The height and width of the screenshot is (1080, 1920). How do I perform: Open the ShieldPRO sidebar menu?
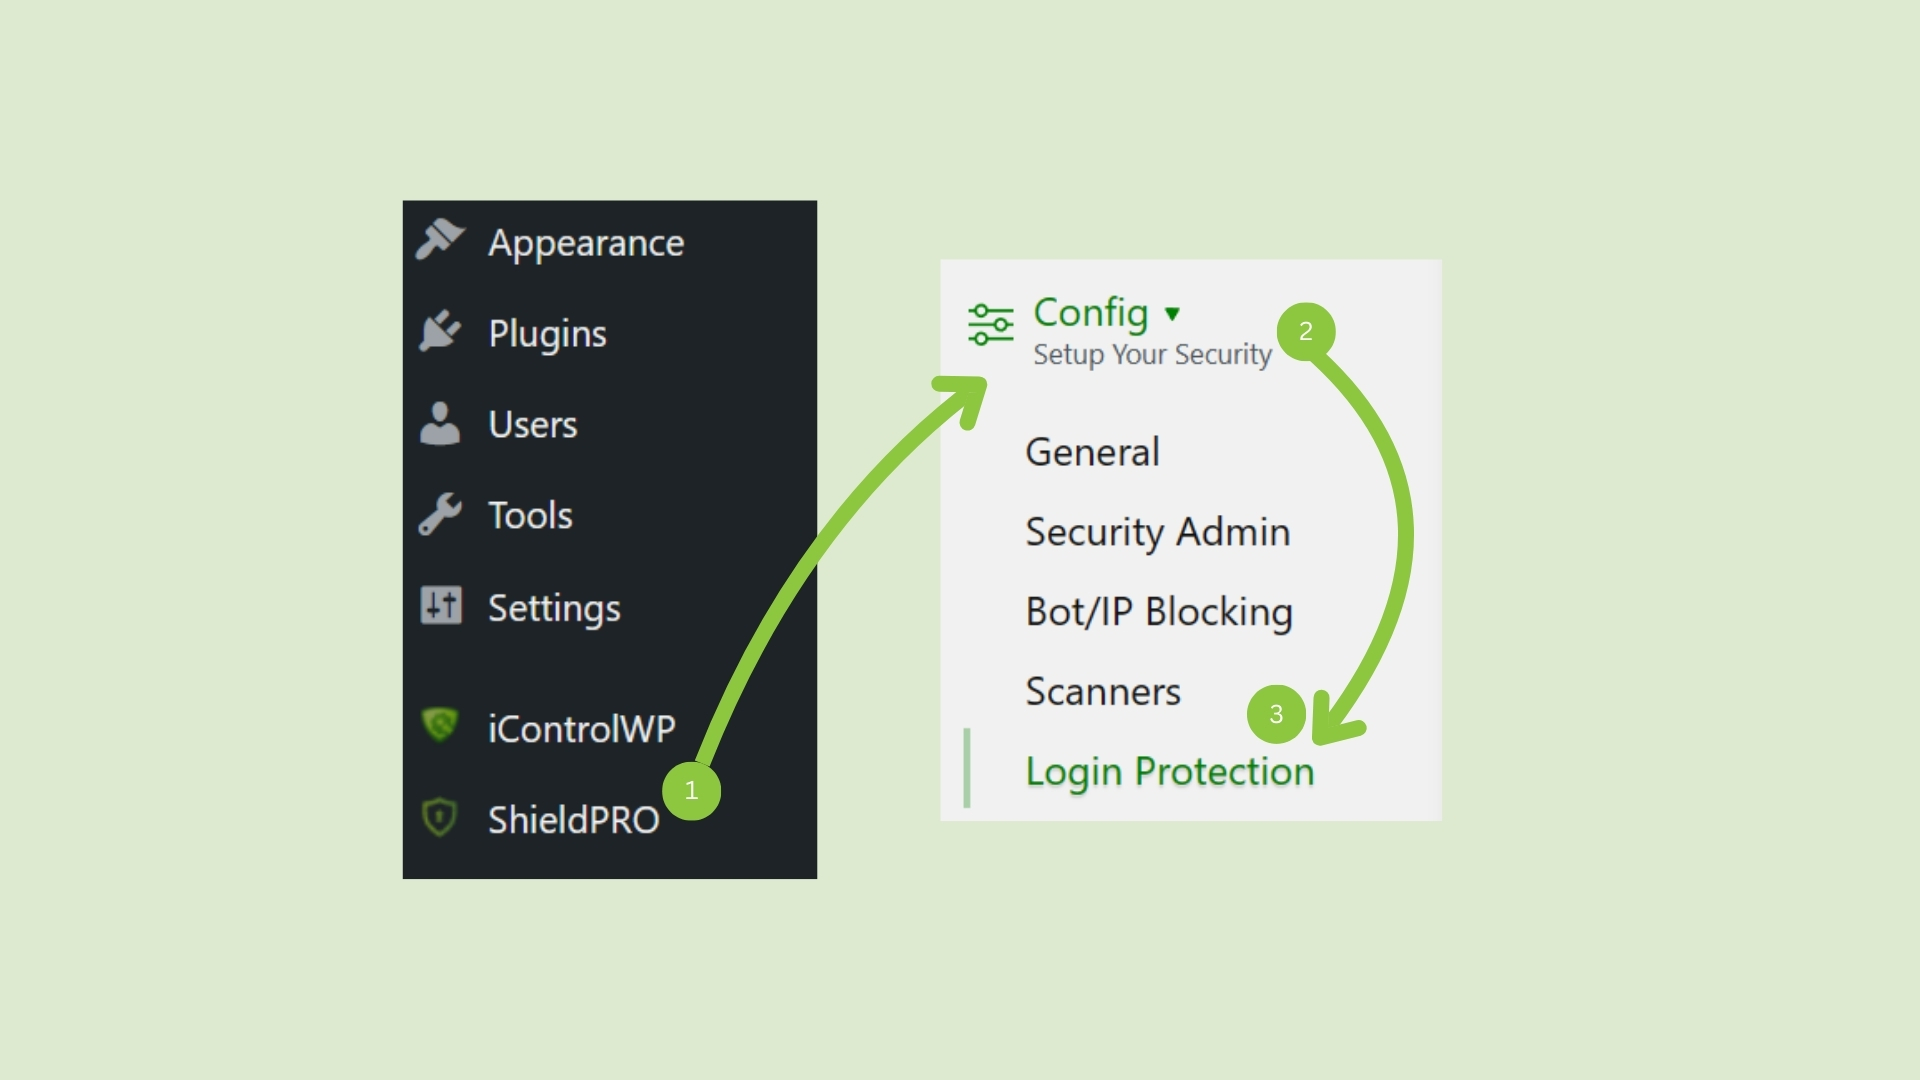[x=575, y=819]
